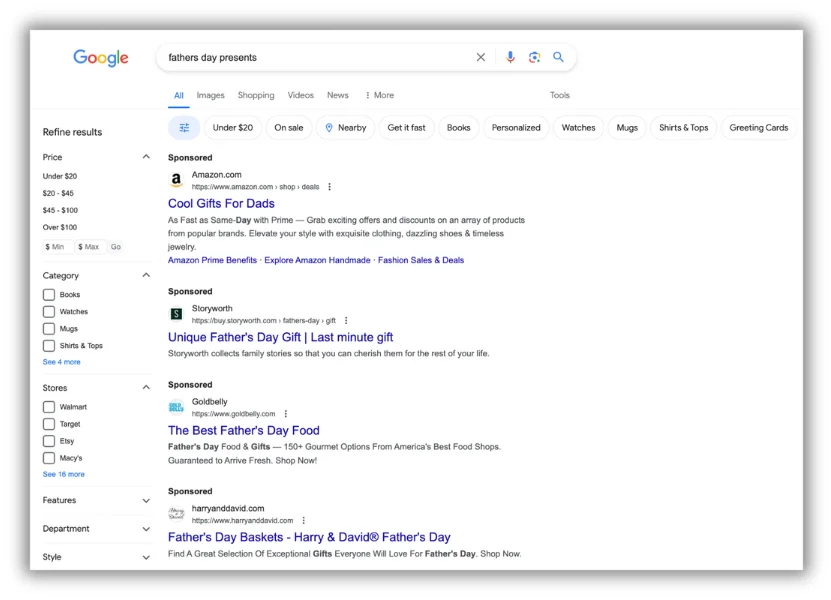The height and width of the screenshot is (600, 831).
Task: Click the magnifying glass search icon
Action: 558,57
